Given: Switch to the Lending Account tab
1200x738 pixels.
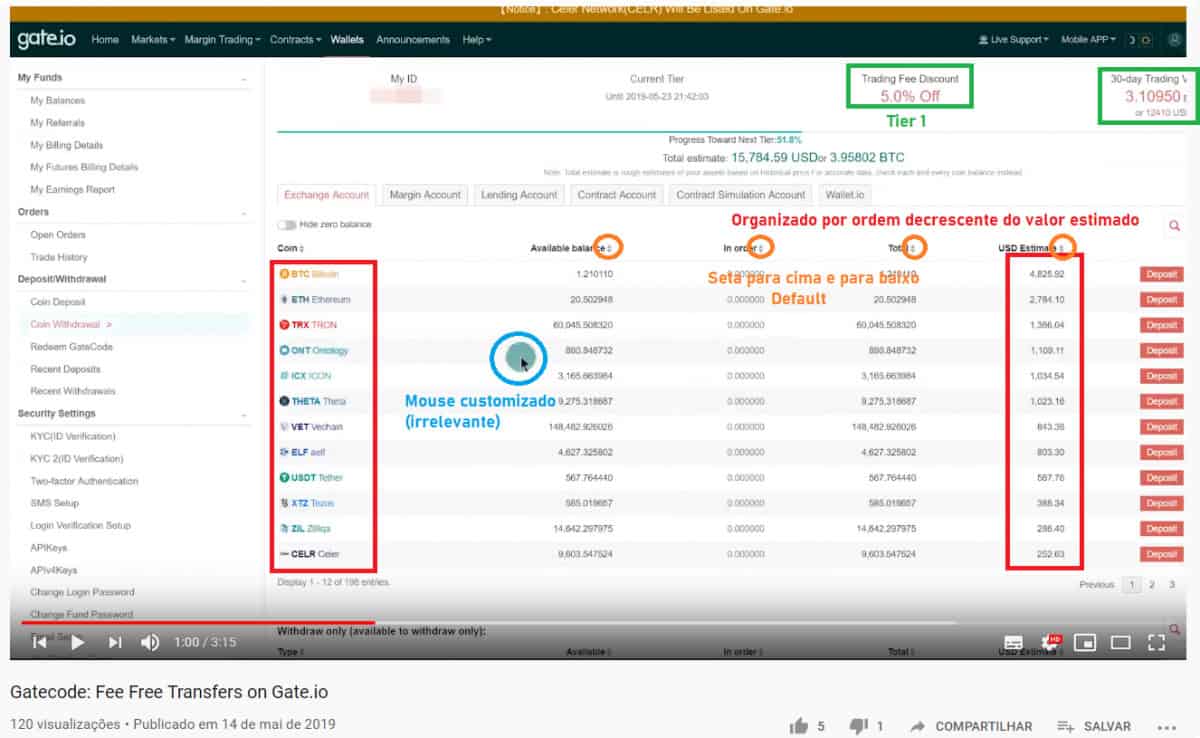Looking at the screenshot, I should coord(519,195).
